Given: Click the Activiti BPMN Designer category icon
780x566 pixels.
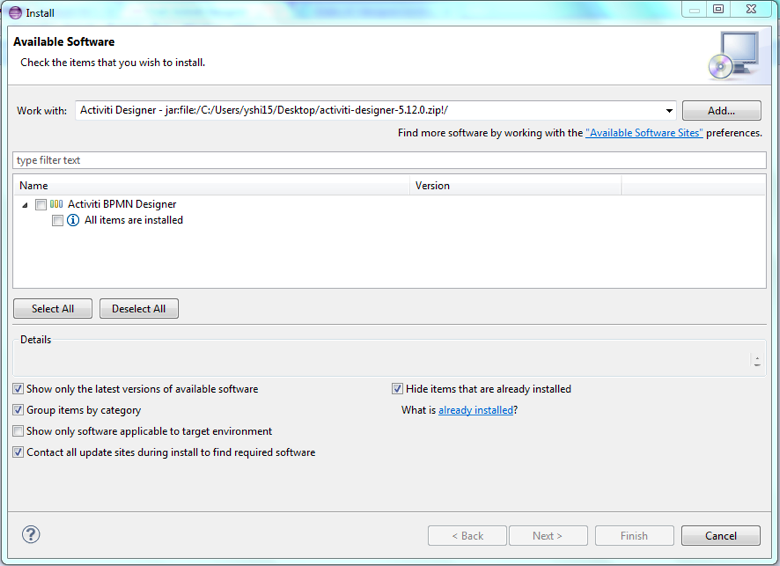Looking at the screenshot, I should pos(56,204).
